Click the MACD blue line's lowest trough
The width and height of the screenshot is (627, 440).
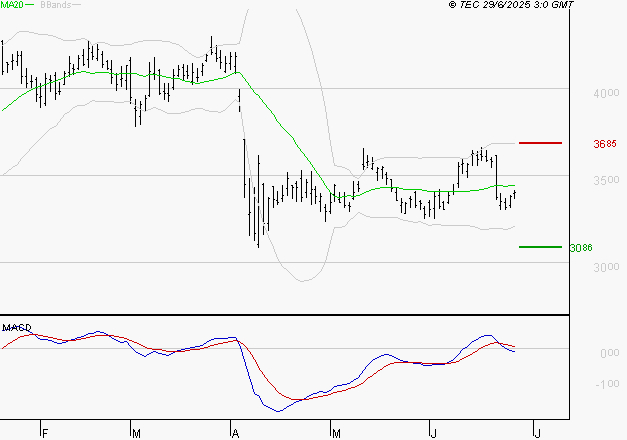pos(278,410)
